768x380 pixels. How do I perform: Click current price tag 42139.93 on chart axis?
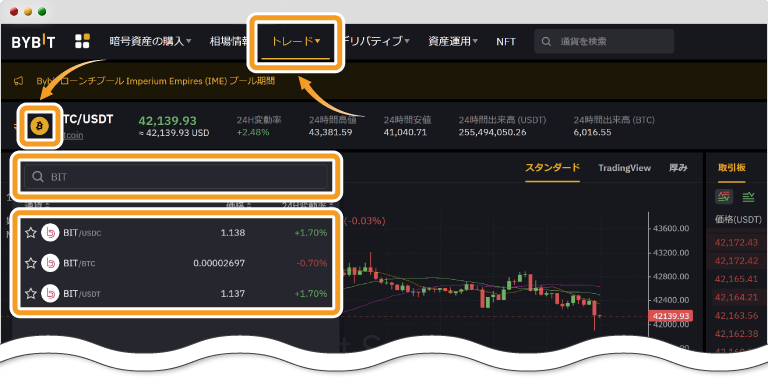pyautogui.click(x=670, y=316)
